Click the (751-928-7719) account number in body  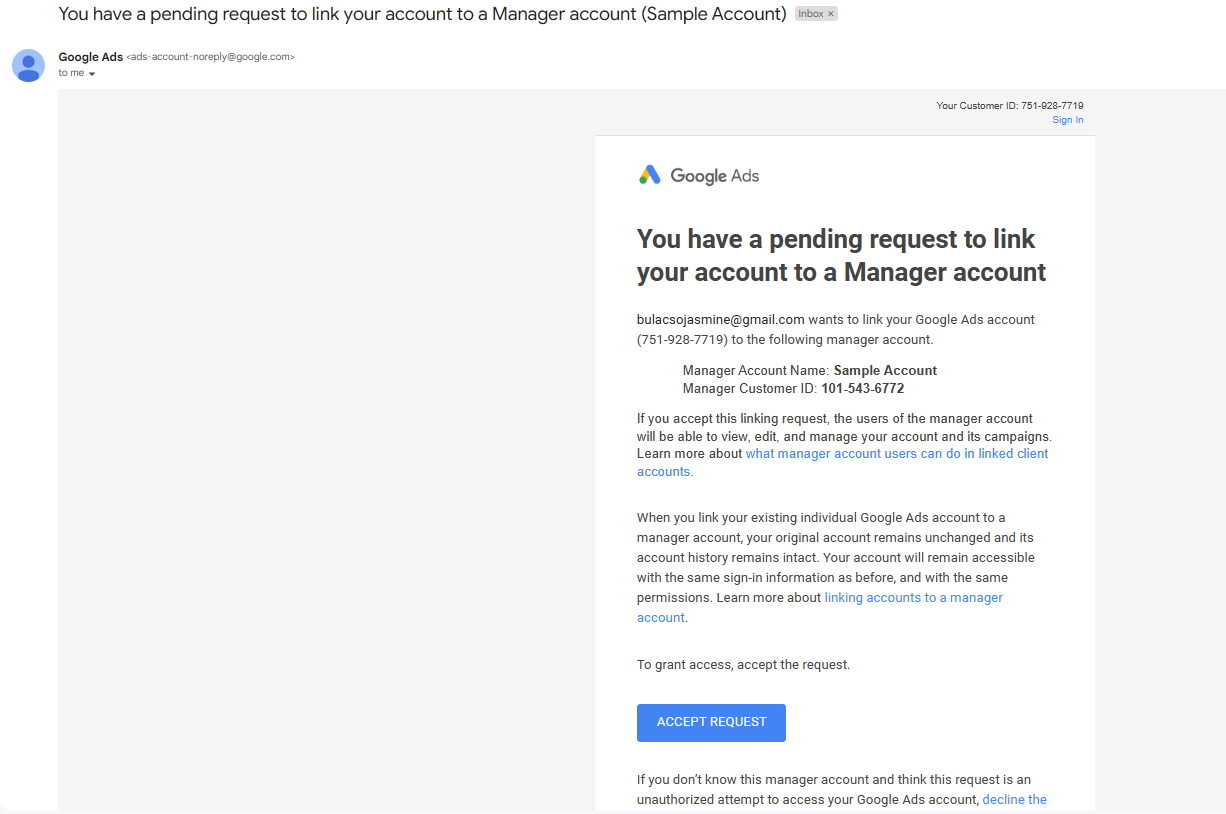point(682,340)
